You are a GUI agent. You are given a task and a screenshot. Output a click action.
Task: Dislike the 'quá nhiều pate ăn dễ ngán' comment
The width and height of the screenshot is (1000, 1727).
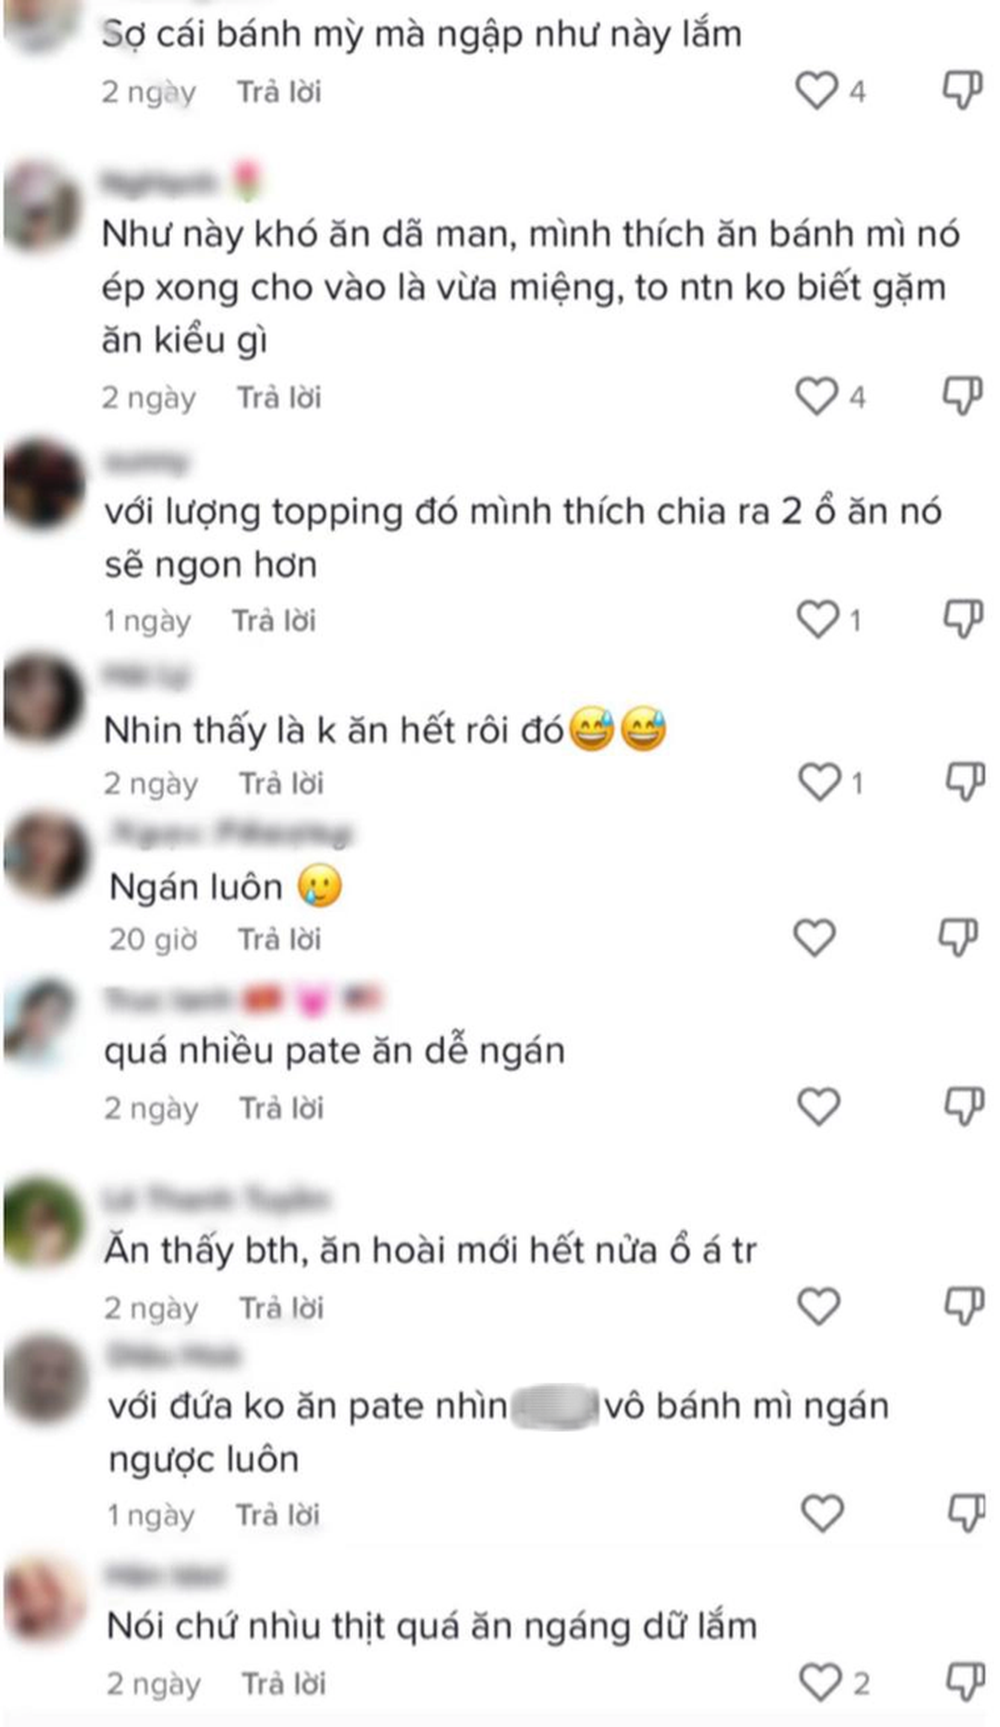(965, 1106)
